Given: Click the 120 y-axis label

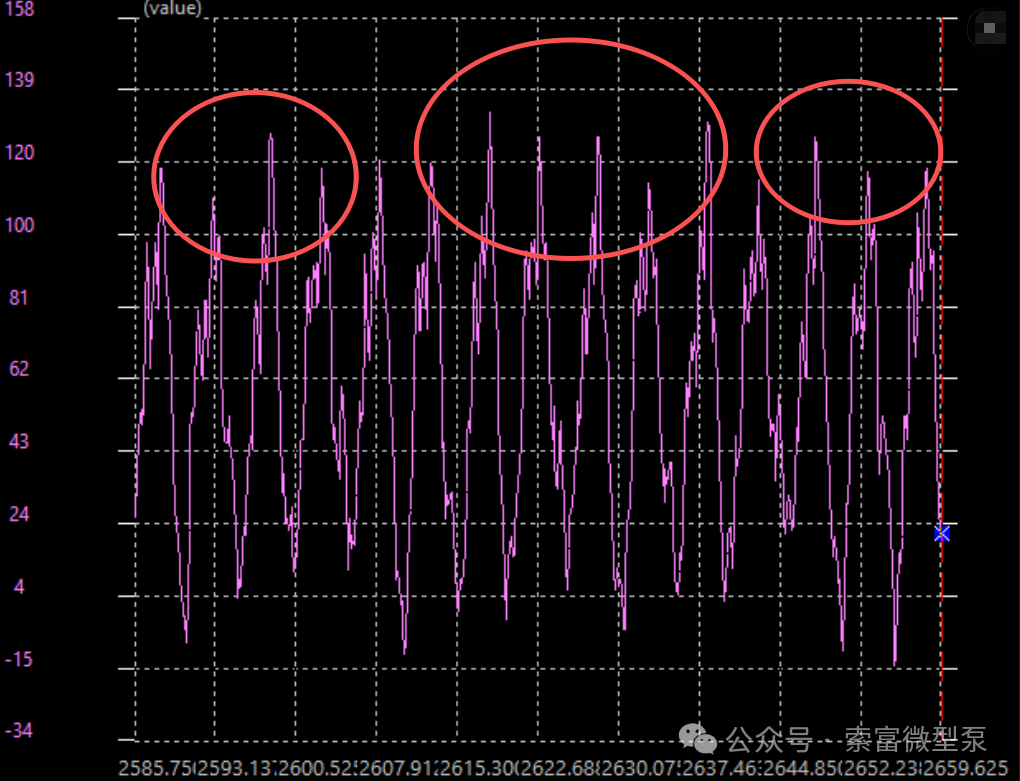Looking at the screenshot, I should 19,153.
